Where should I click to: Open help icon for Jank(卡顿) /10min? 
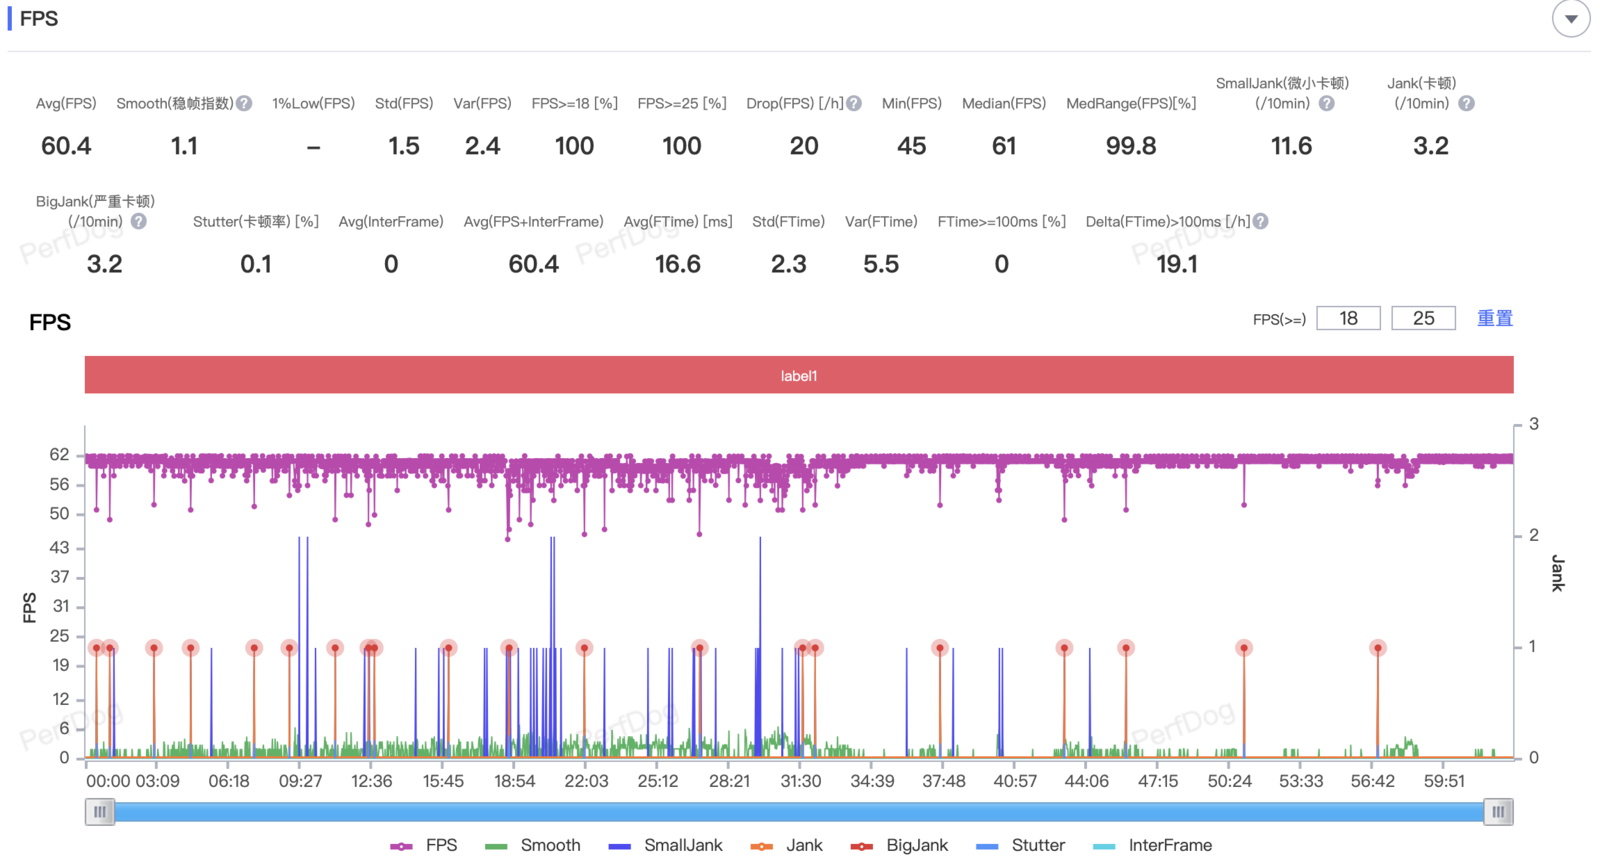coord(1466,103)
